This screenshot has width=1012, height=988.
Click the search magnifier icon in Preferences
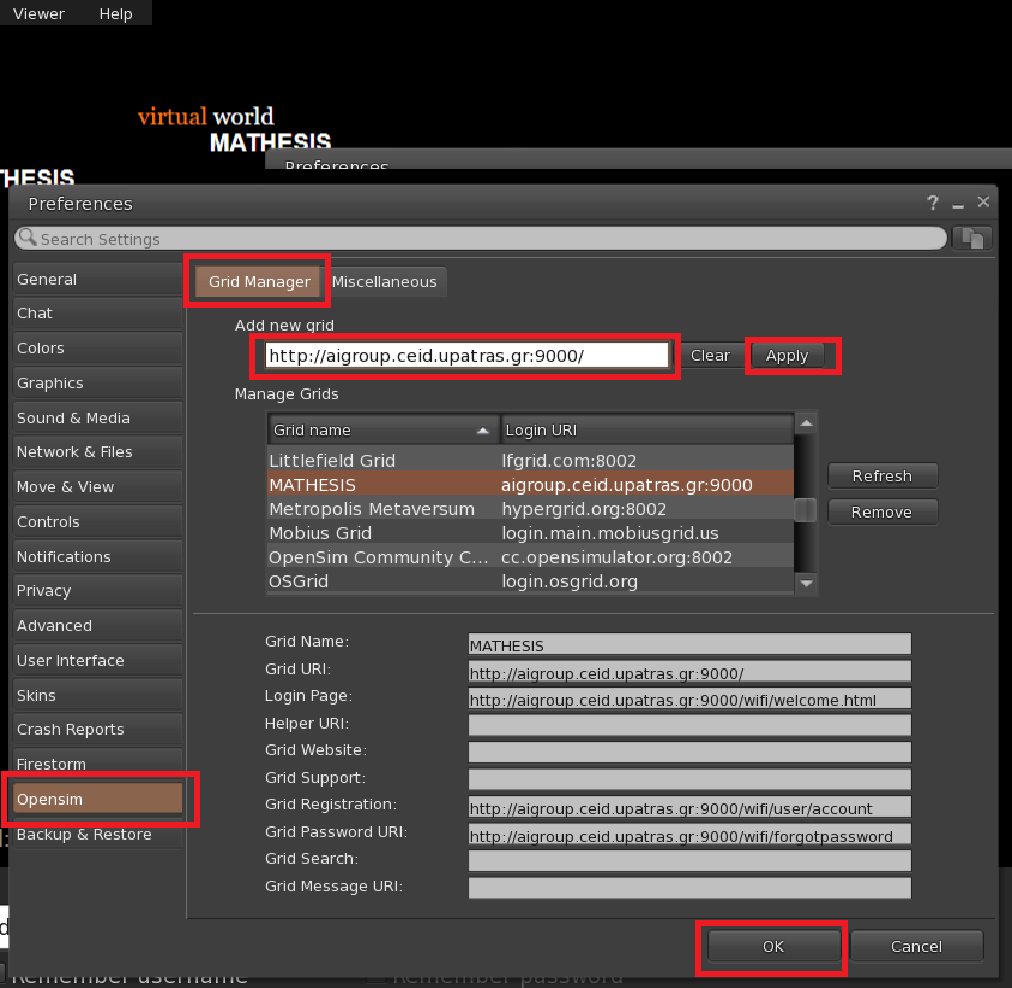[x=27, y=238]
